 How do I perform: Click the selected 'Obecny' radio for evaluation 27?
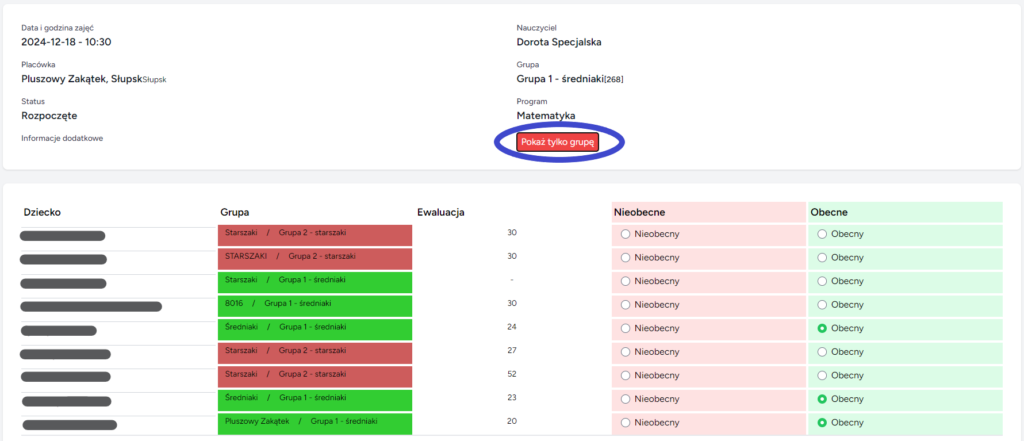(x=824, y=351)
